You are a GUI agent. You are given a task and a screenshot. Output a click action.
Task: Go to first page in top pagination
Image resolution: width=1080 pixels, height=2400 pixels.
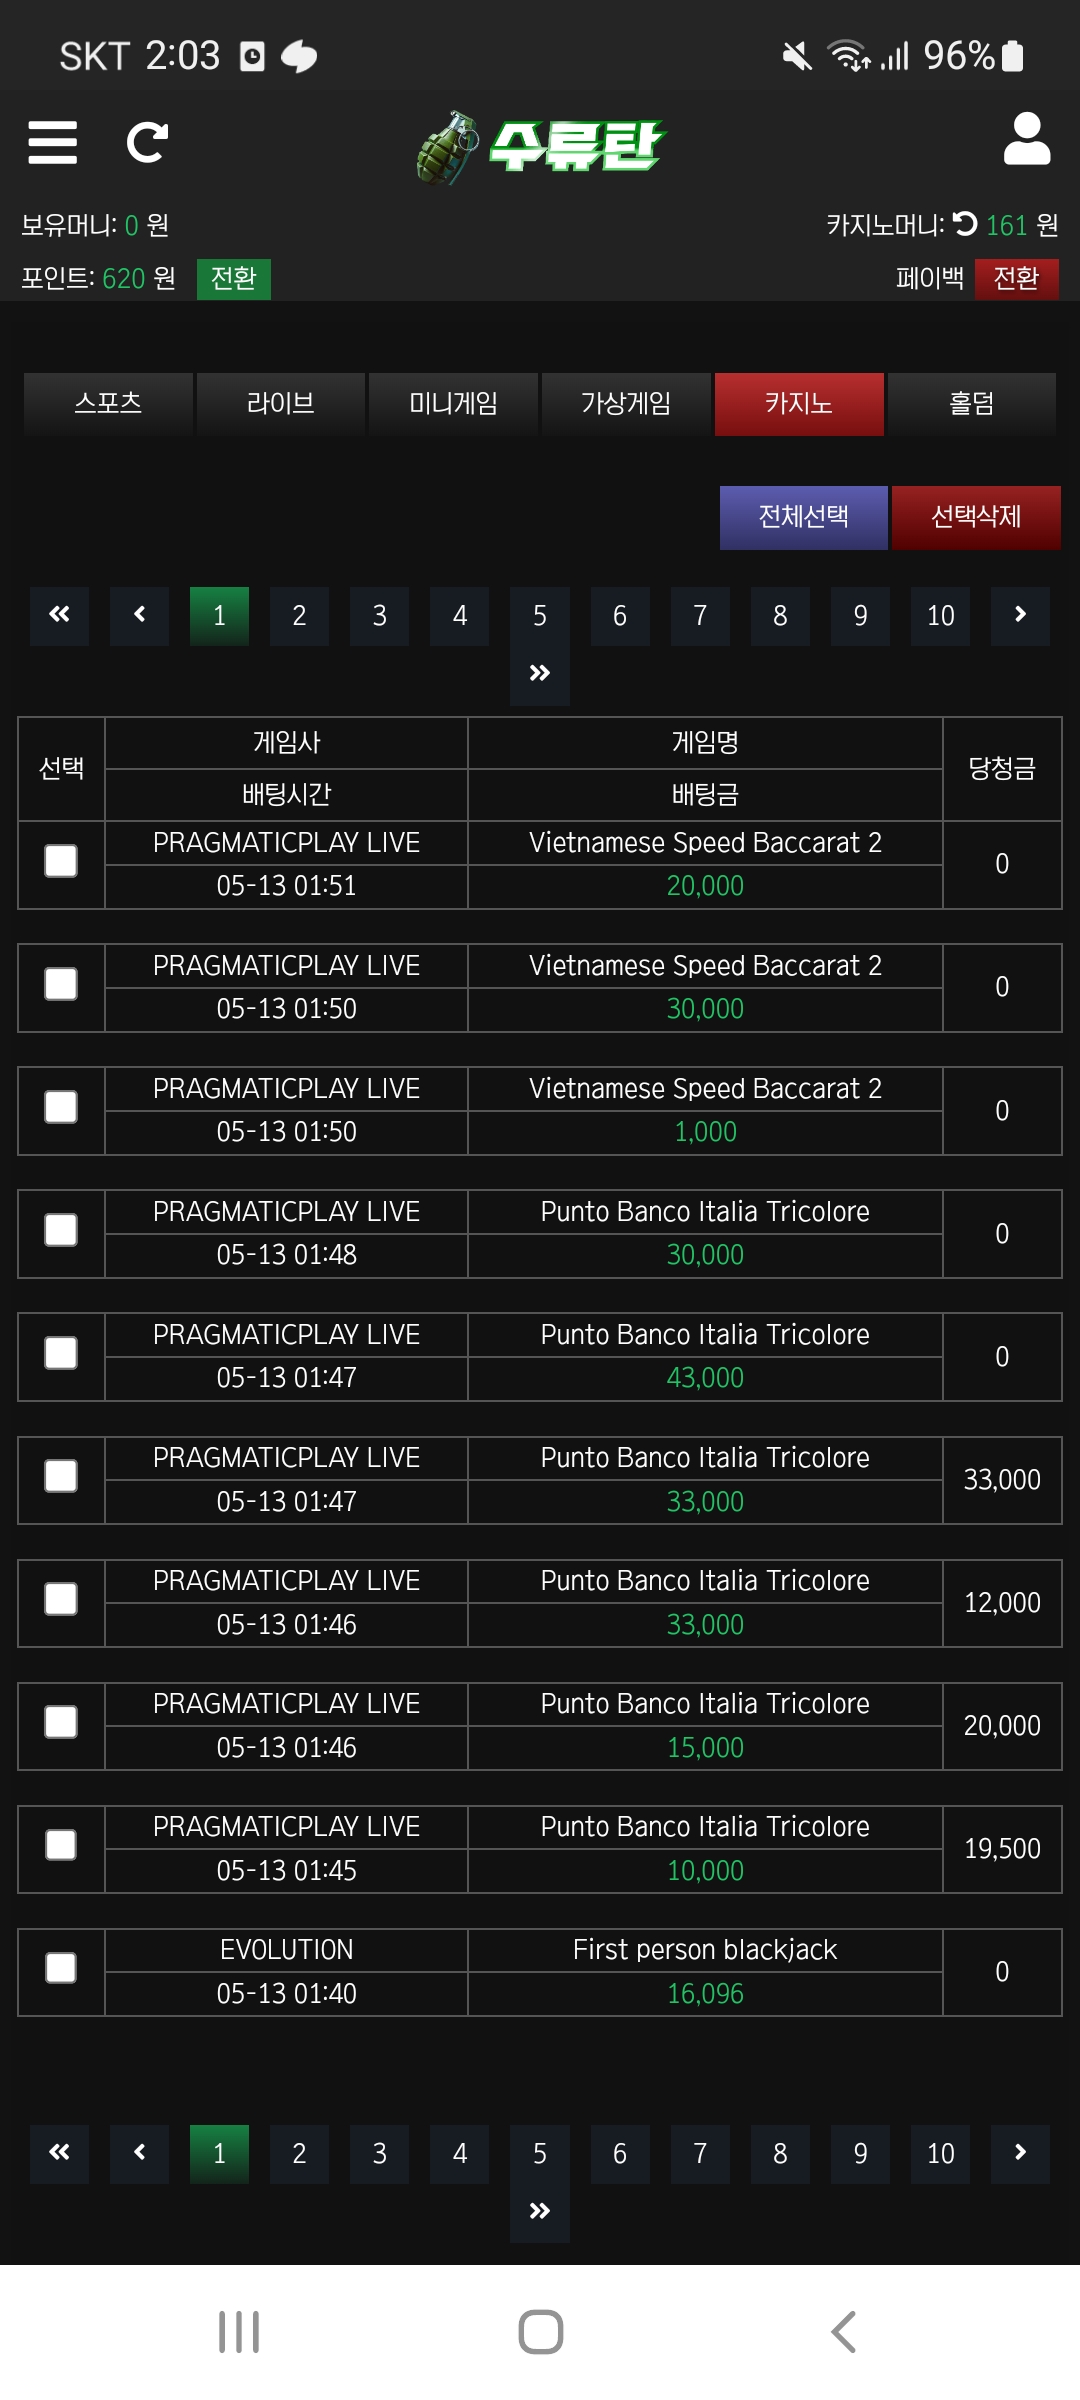pyautogui.click(x=59, y=615)
